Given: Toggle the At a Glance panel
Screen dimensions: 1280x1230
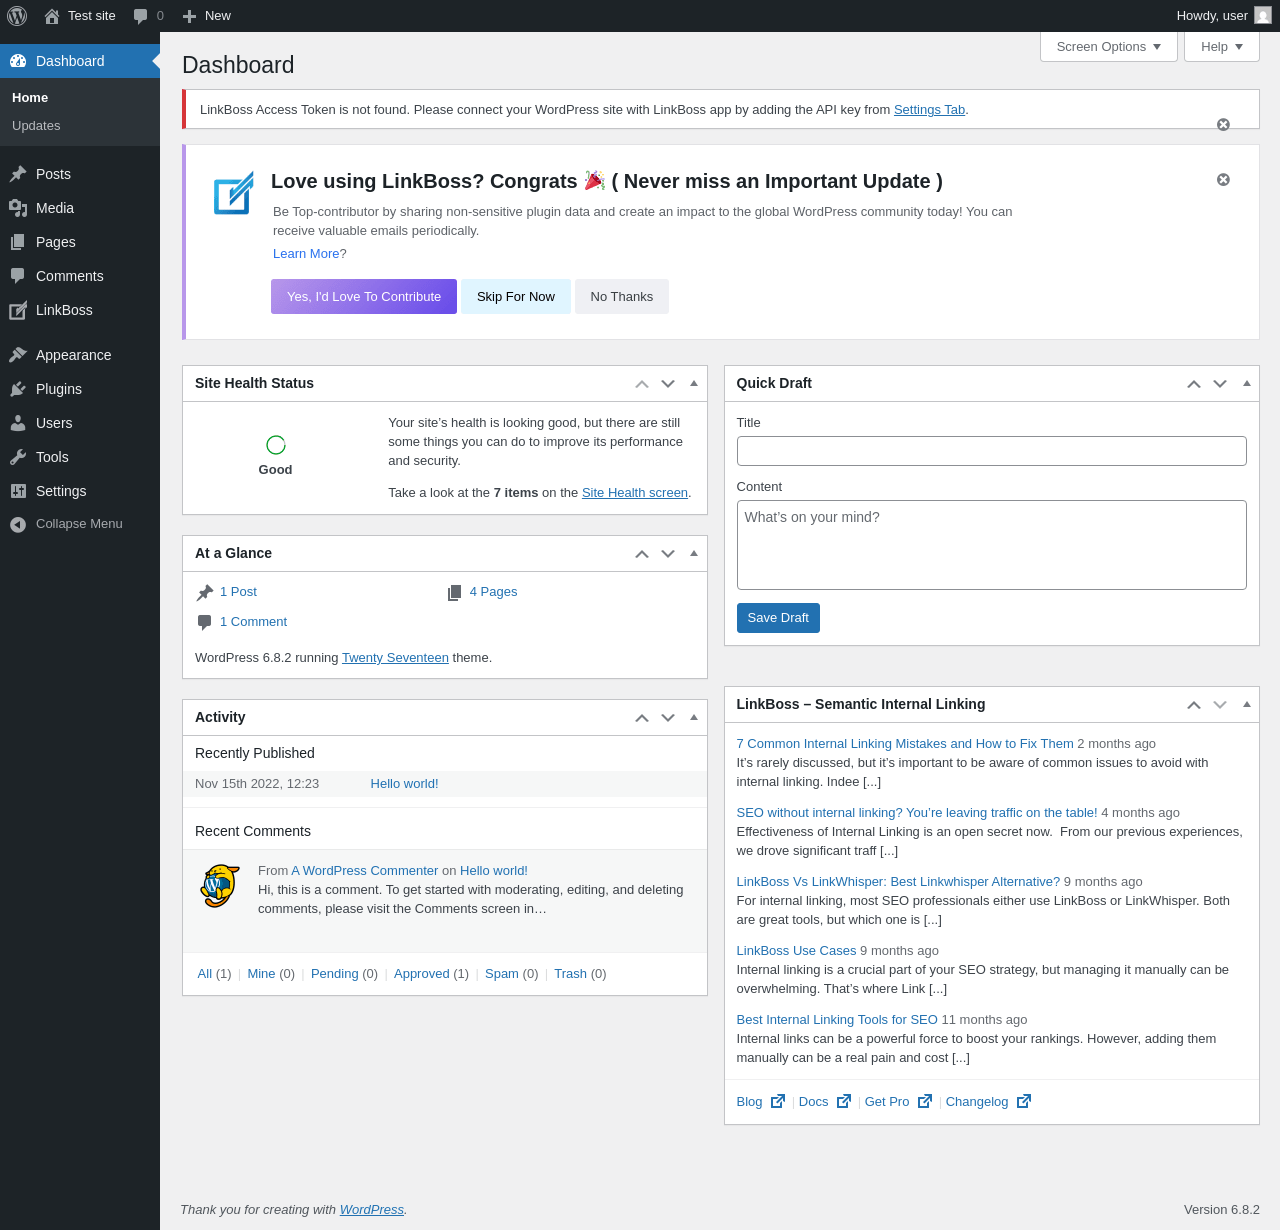Looking at the screenshot, I should click(694, 553).
